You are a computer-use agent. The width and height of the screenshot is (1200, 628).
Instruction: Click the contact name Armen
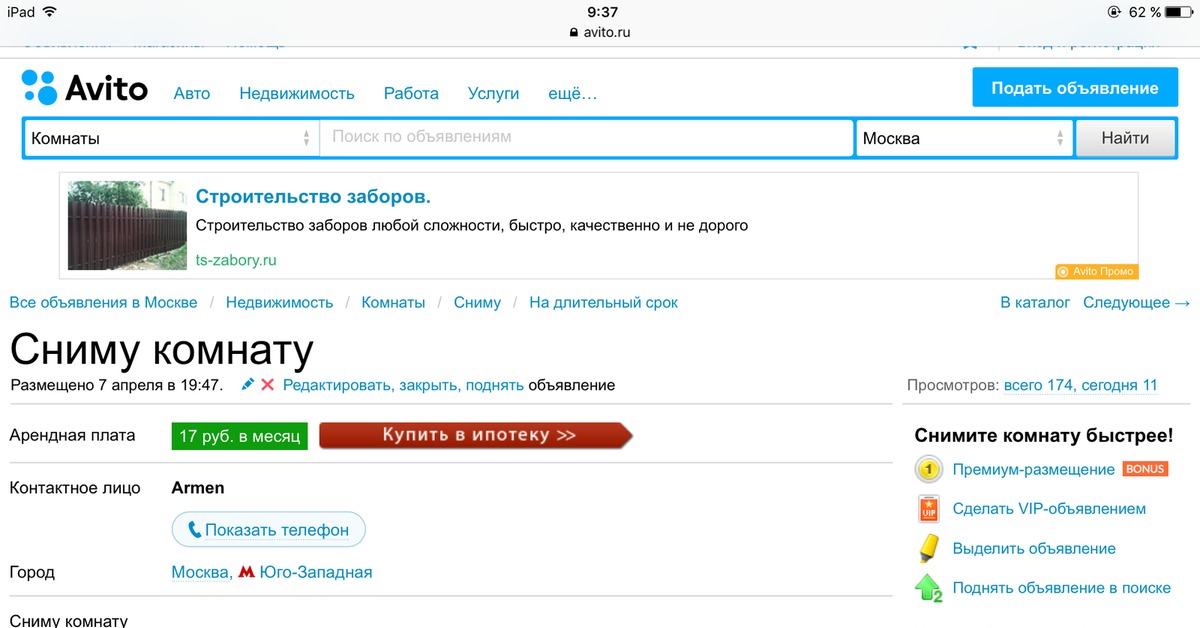pos(198,488)
